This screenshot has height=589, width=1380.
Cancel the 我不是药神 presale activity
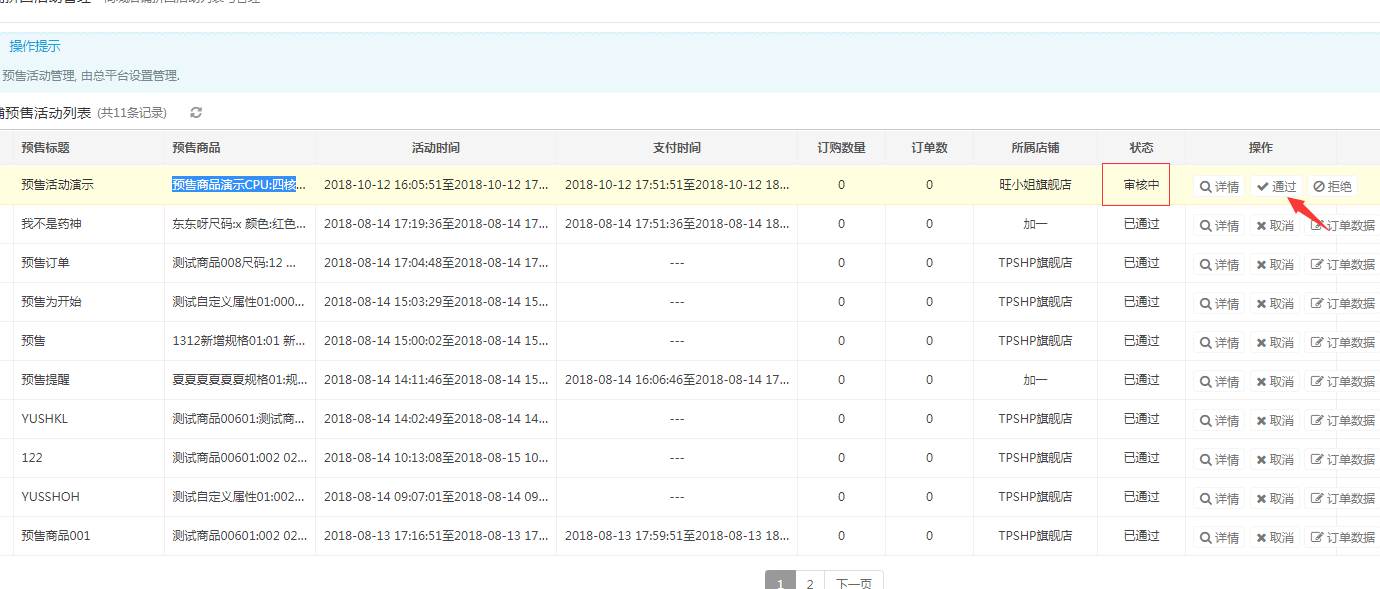tap(1275, 226)
